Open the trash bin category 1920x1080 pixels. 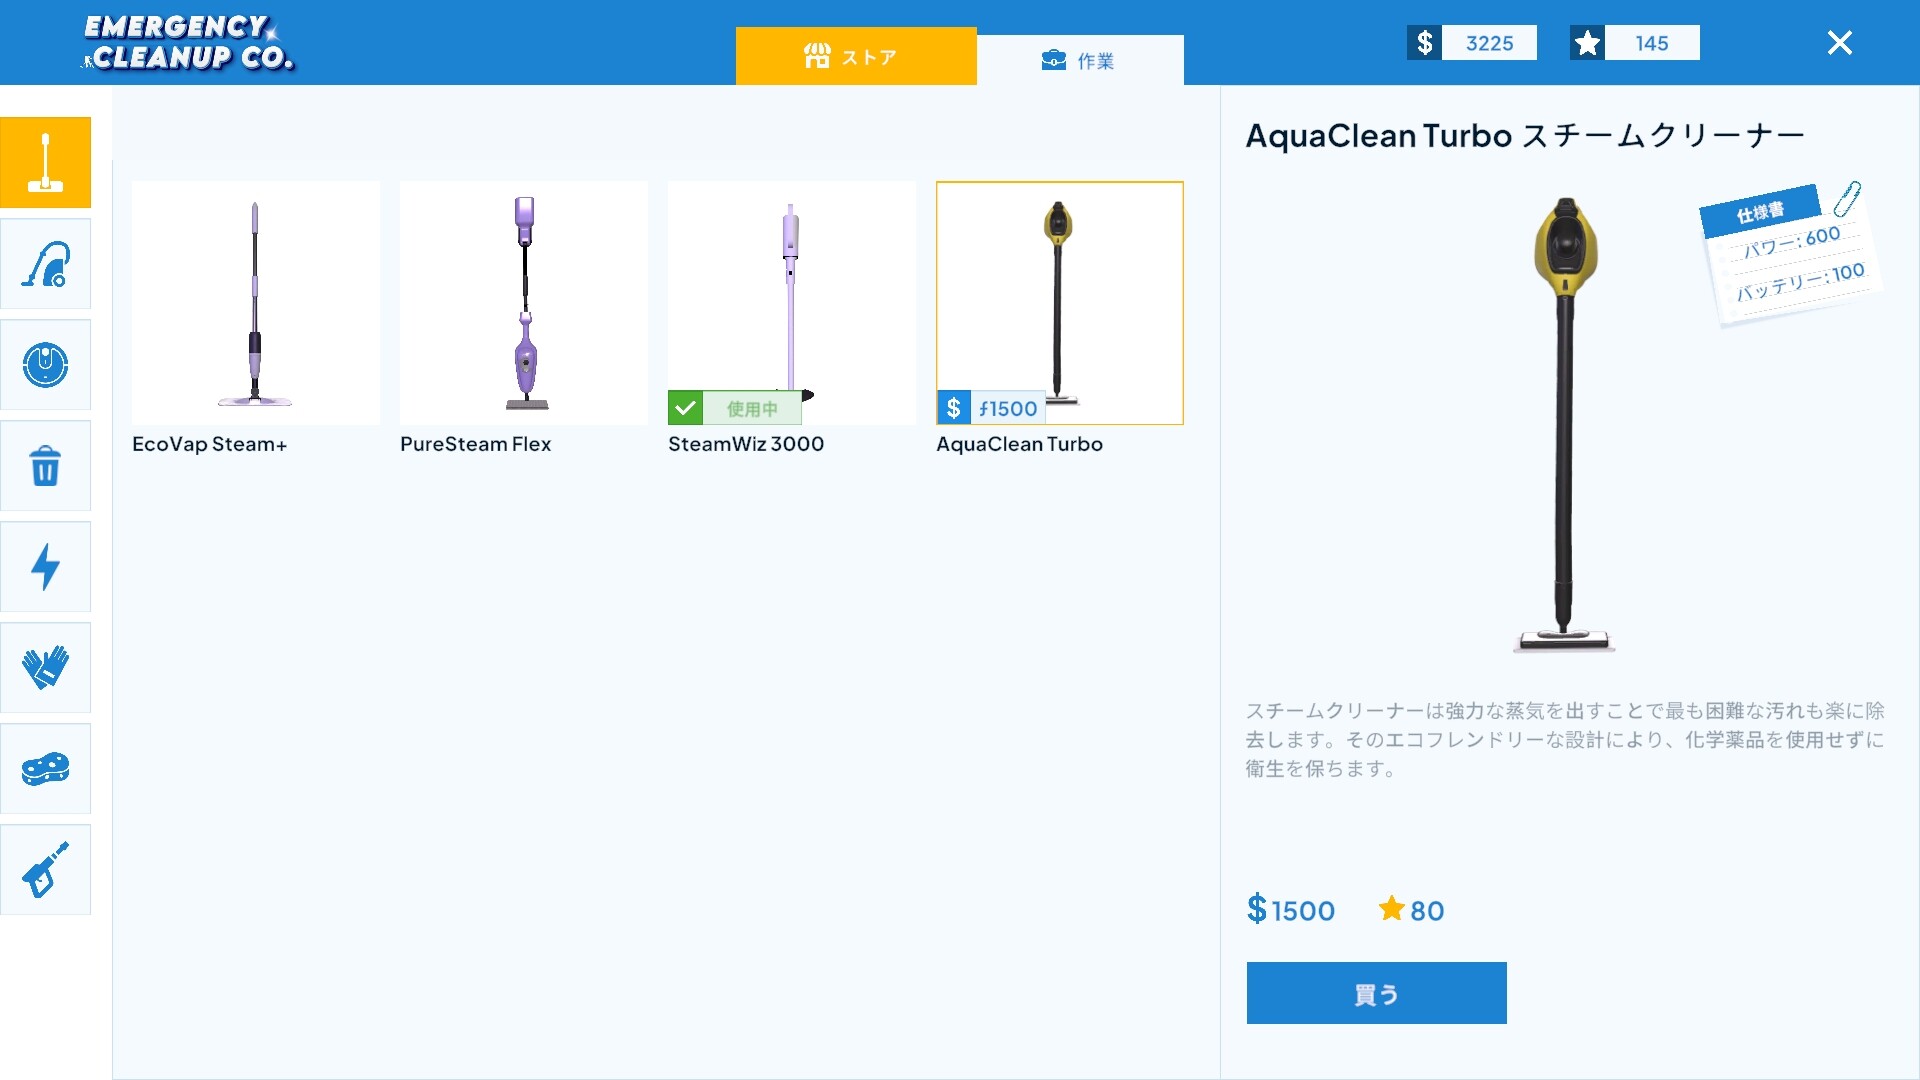tap(45, 466)
